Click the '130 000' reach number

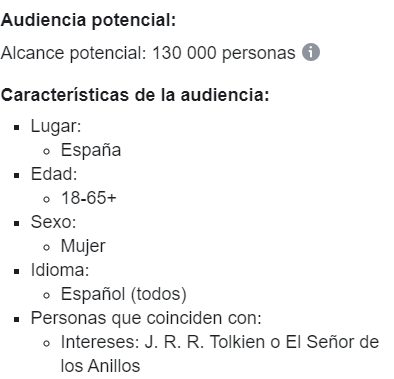pyautogui.click(x=184, y=53)
